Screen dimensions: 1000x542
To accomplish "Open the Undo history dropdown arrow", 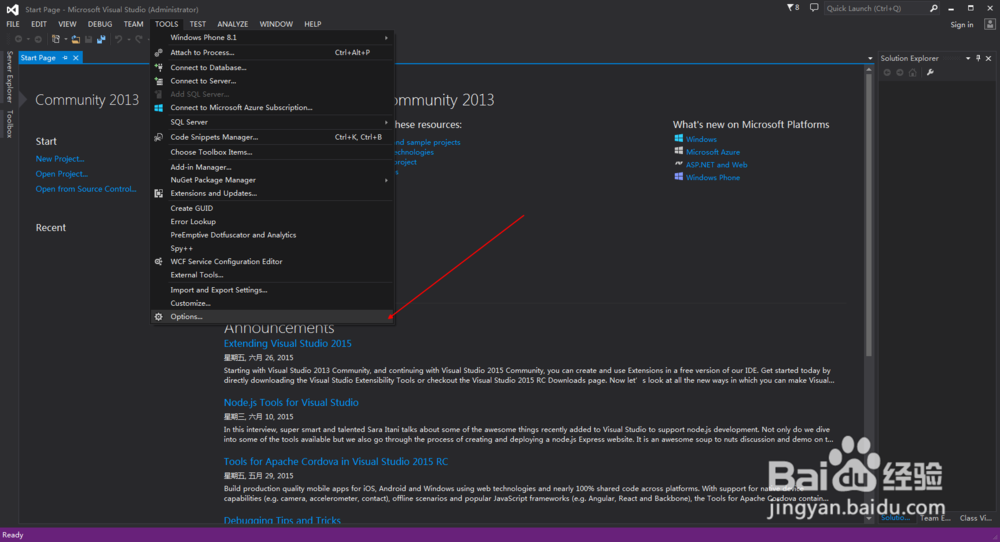I will [x=128, y=40].
